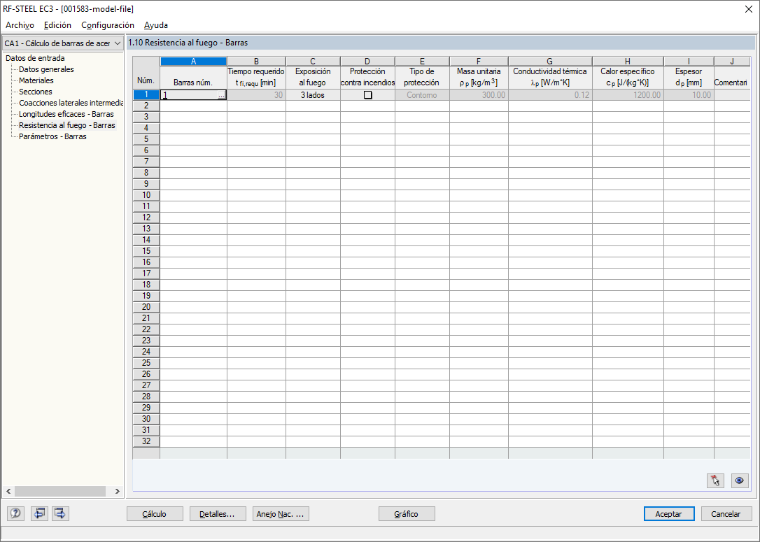The height and width of the screenshot is (542, 760).
Task: Click the Gráfico button
Action: pos(406,514)
